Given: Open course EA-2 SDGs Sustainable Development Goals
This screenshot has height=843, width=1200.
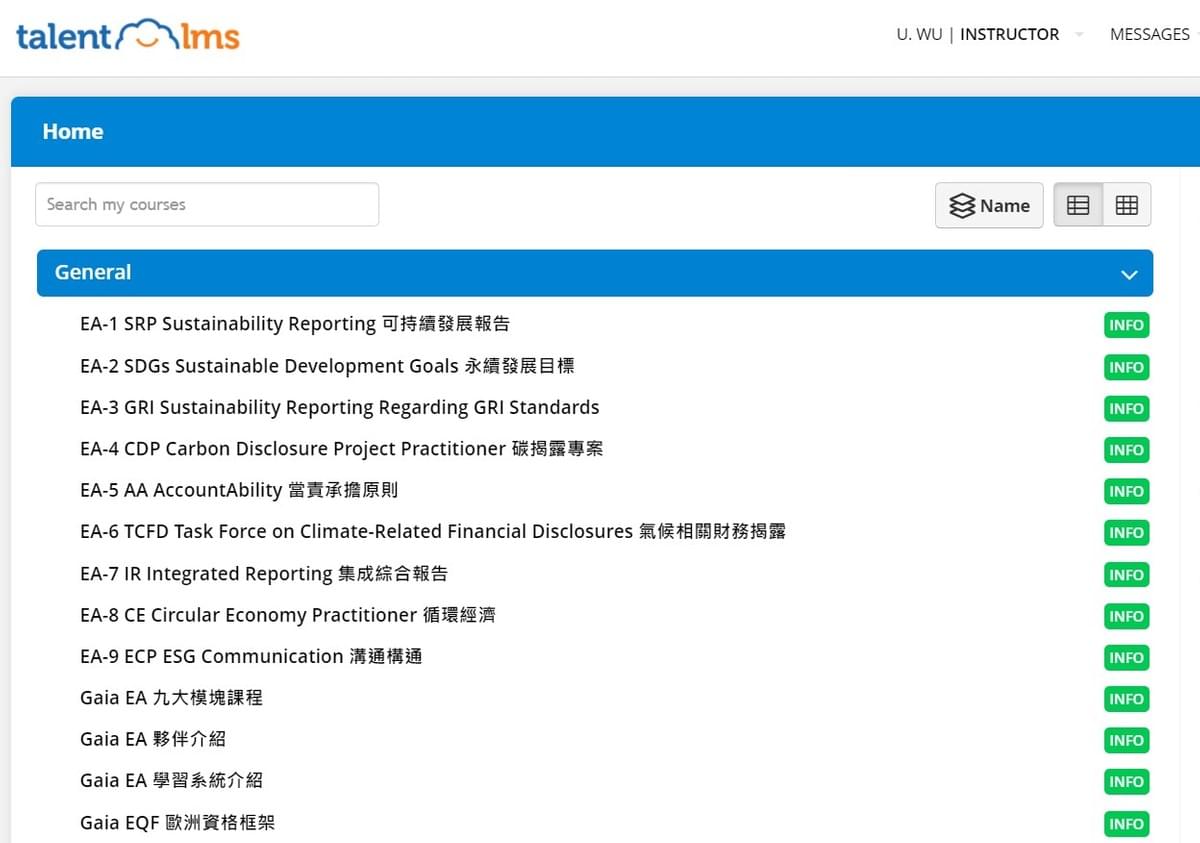Looking at the screenshot, I should coord(327,366).
